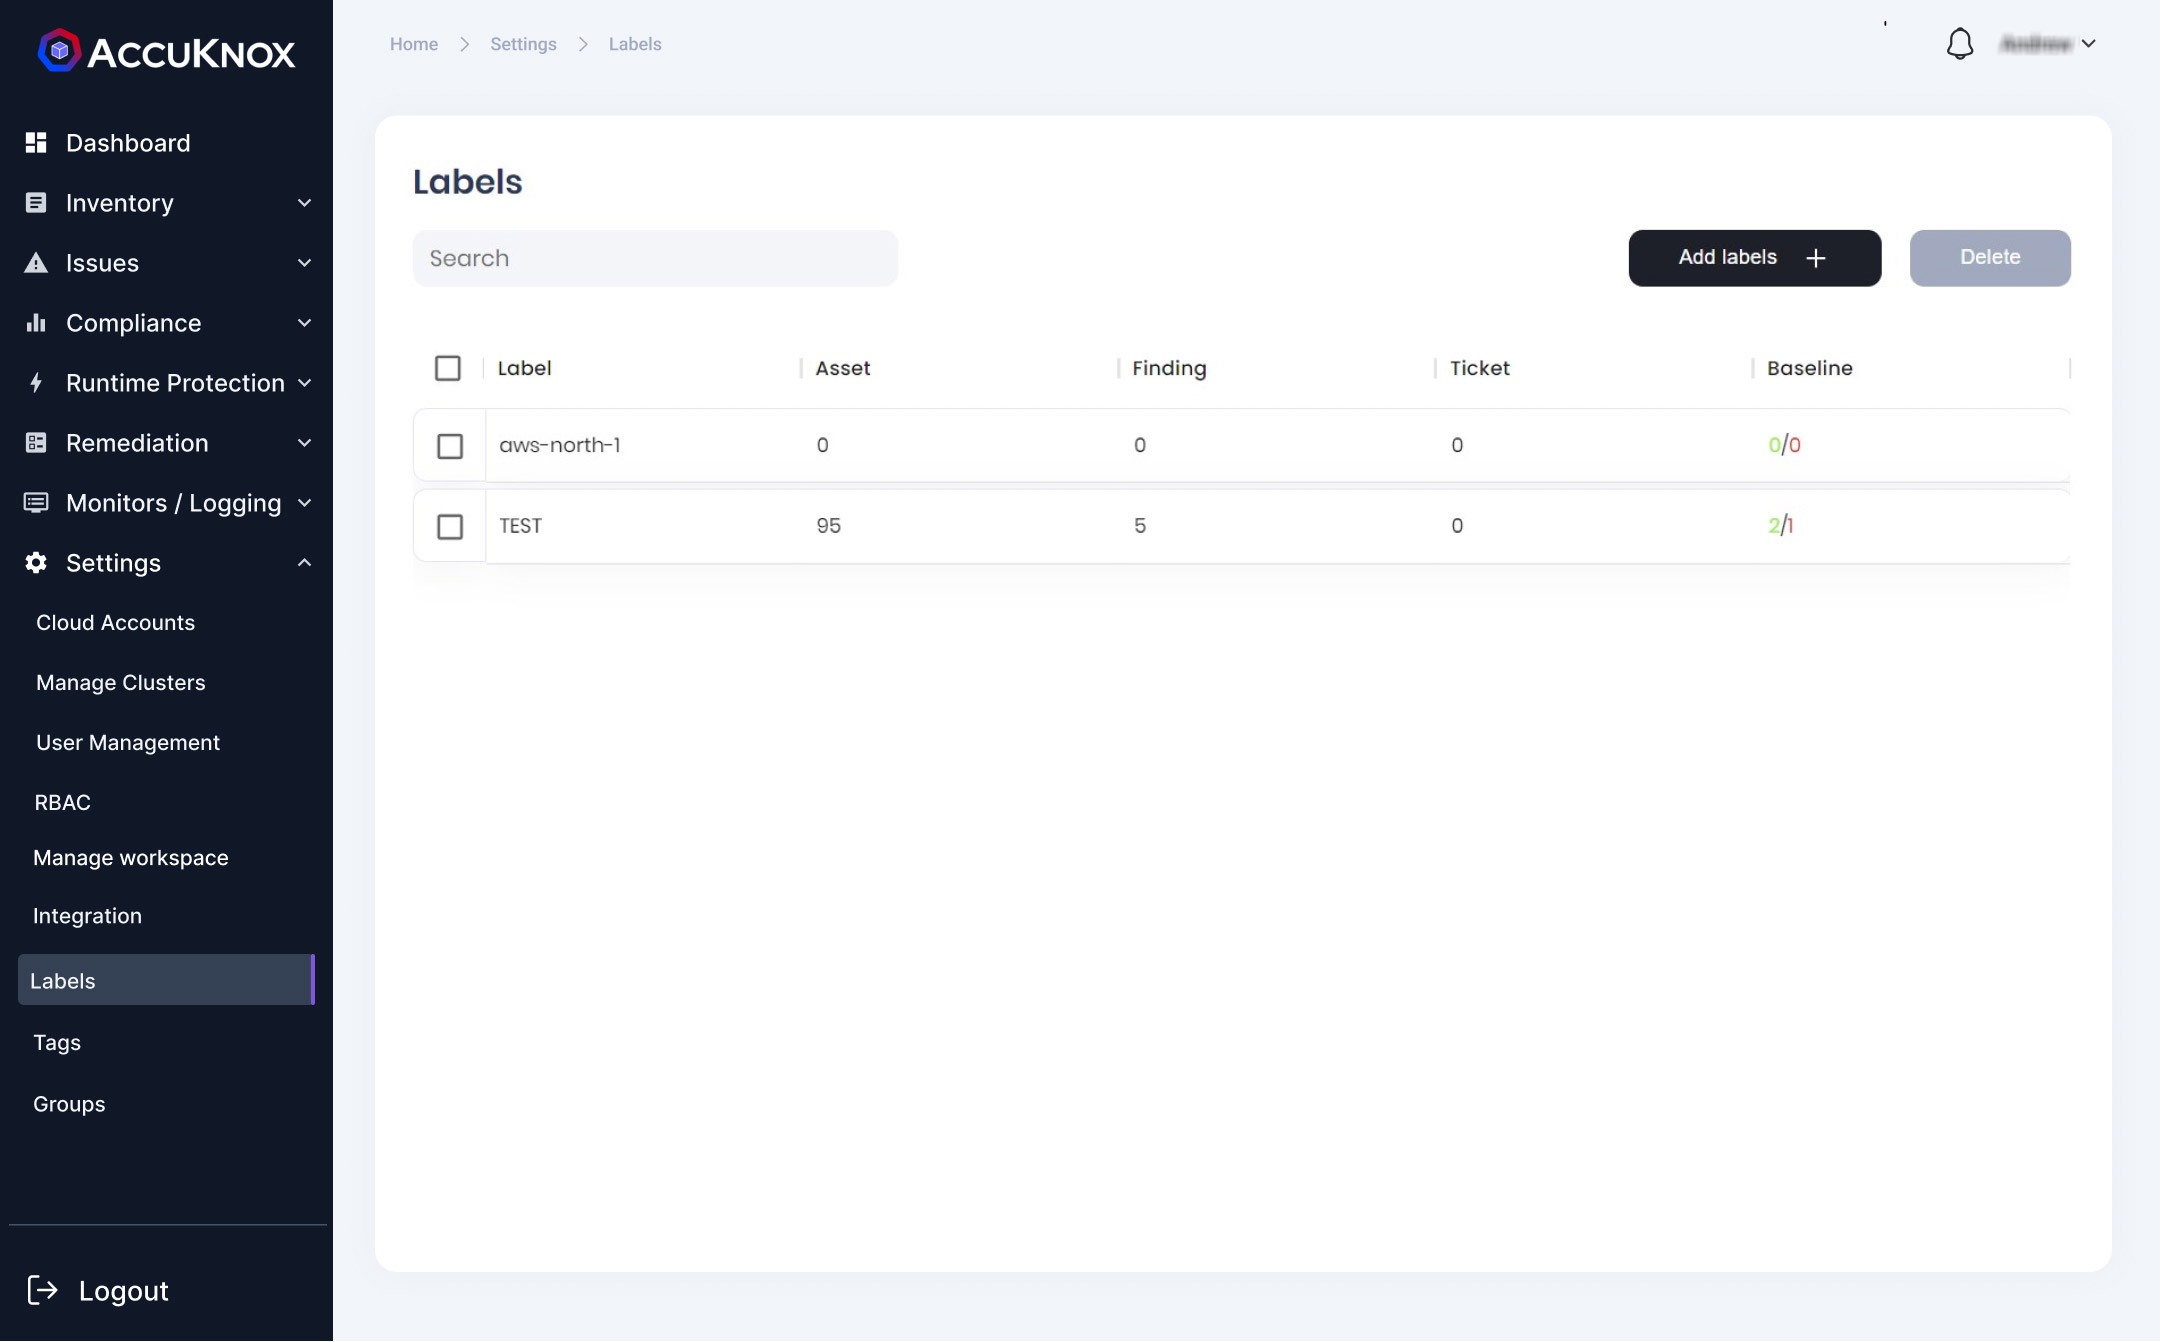Toggle the select-all checkbox in table header

tap(448, 368)
